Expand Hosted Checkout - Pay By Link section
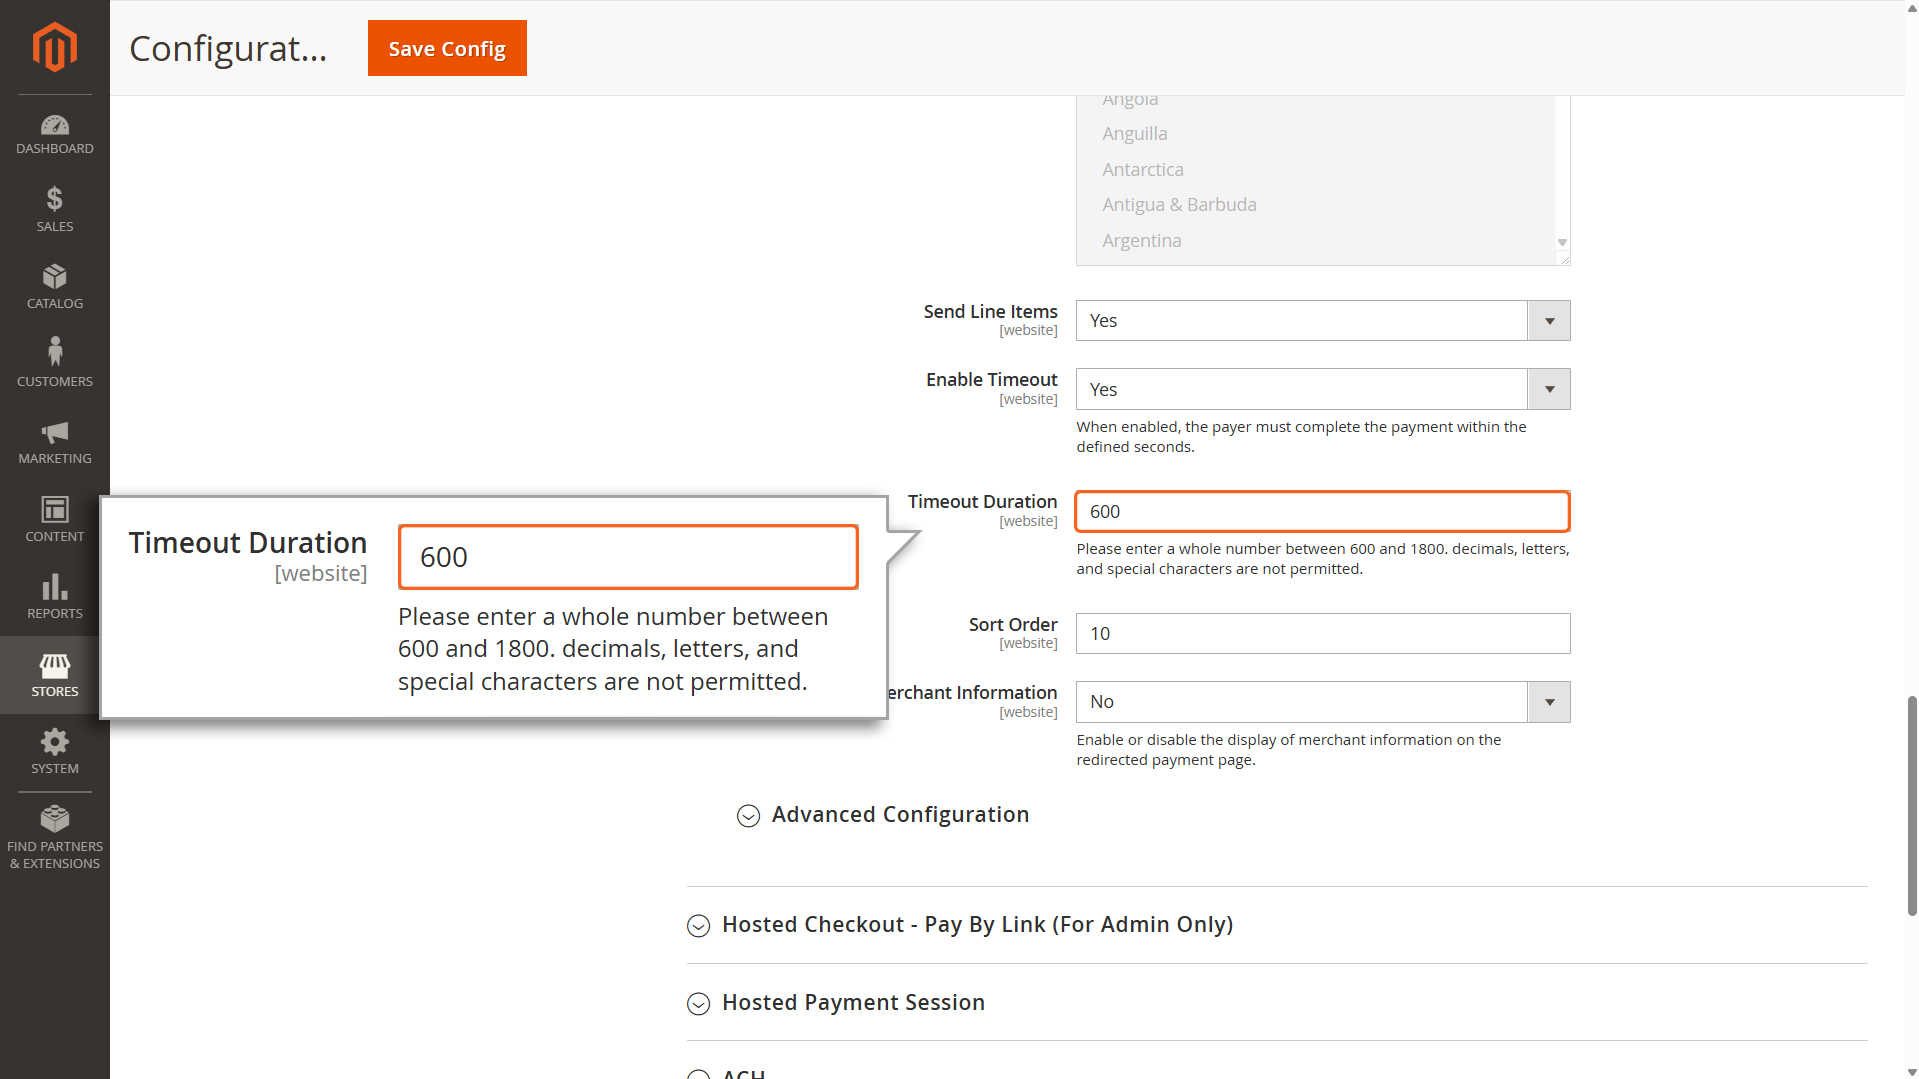Screen dimensions: 1919x1079 (x=976, y=925)
